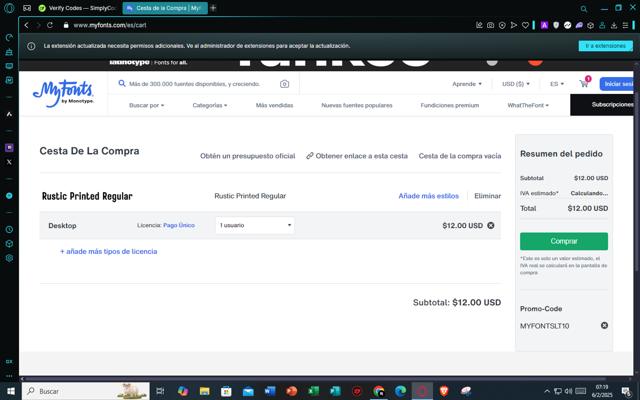The height and width of the screenshot is (400, 640).
Task: Expand the 'Buscar por' menu
Action: (x=147, y=105)
